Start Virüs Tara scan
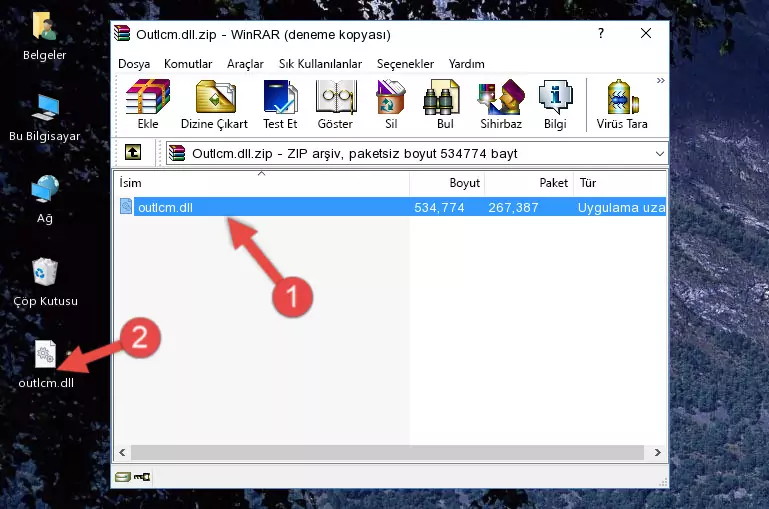 coord(622,104)
